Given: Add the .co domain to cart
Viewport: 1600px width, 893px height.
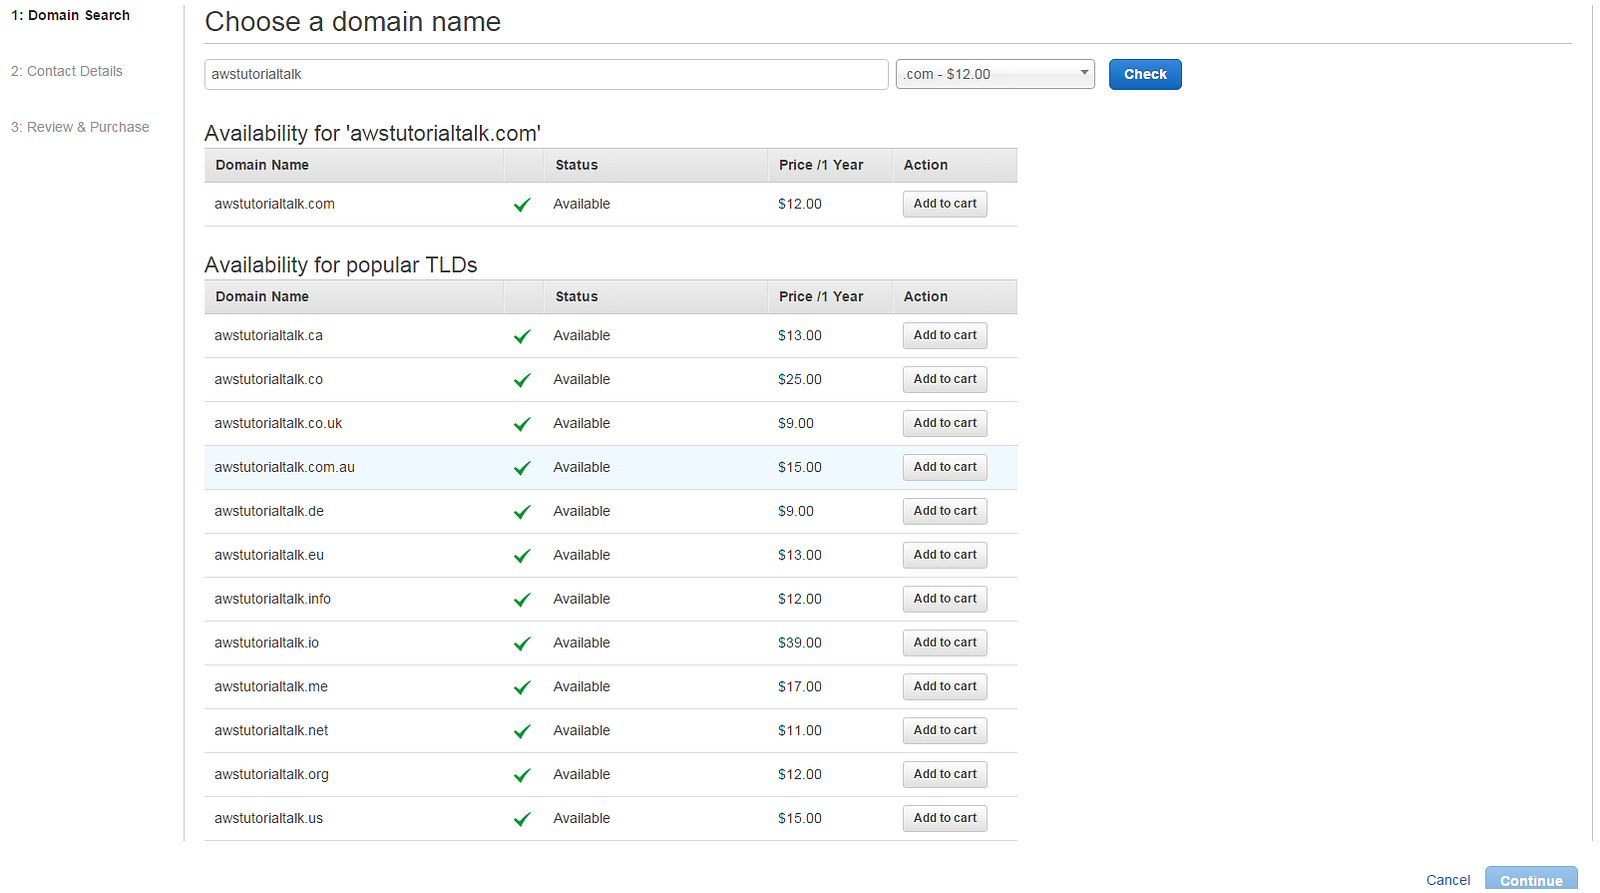Looking at the screenshot, I should click(x=945, y=380).
